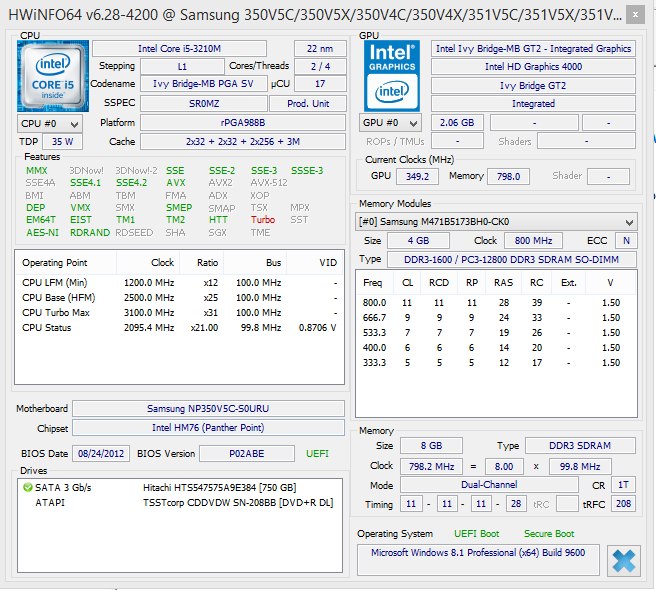Click the Intel Core i5-3210M name field

click(x=179, y=49)
